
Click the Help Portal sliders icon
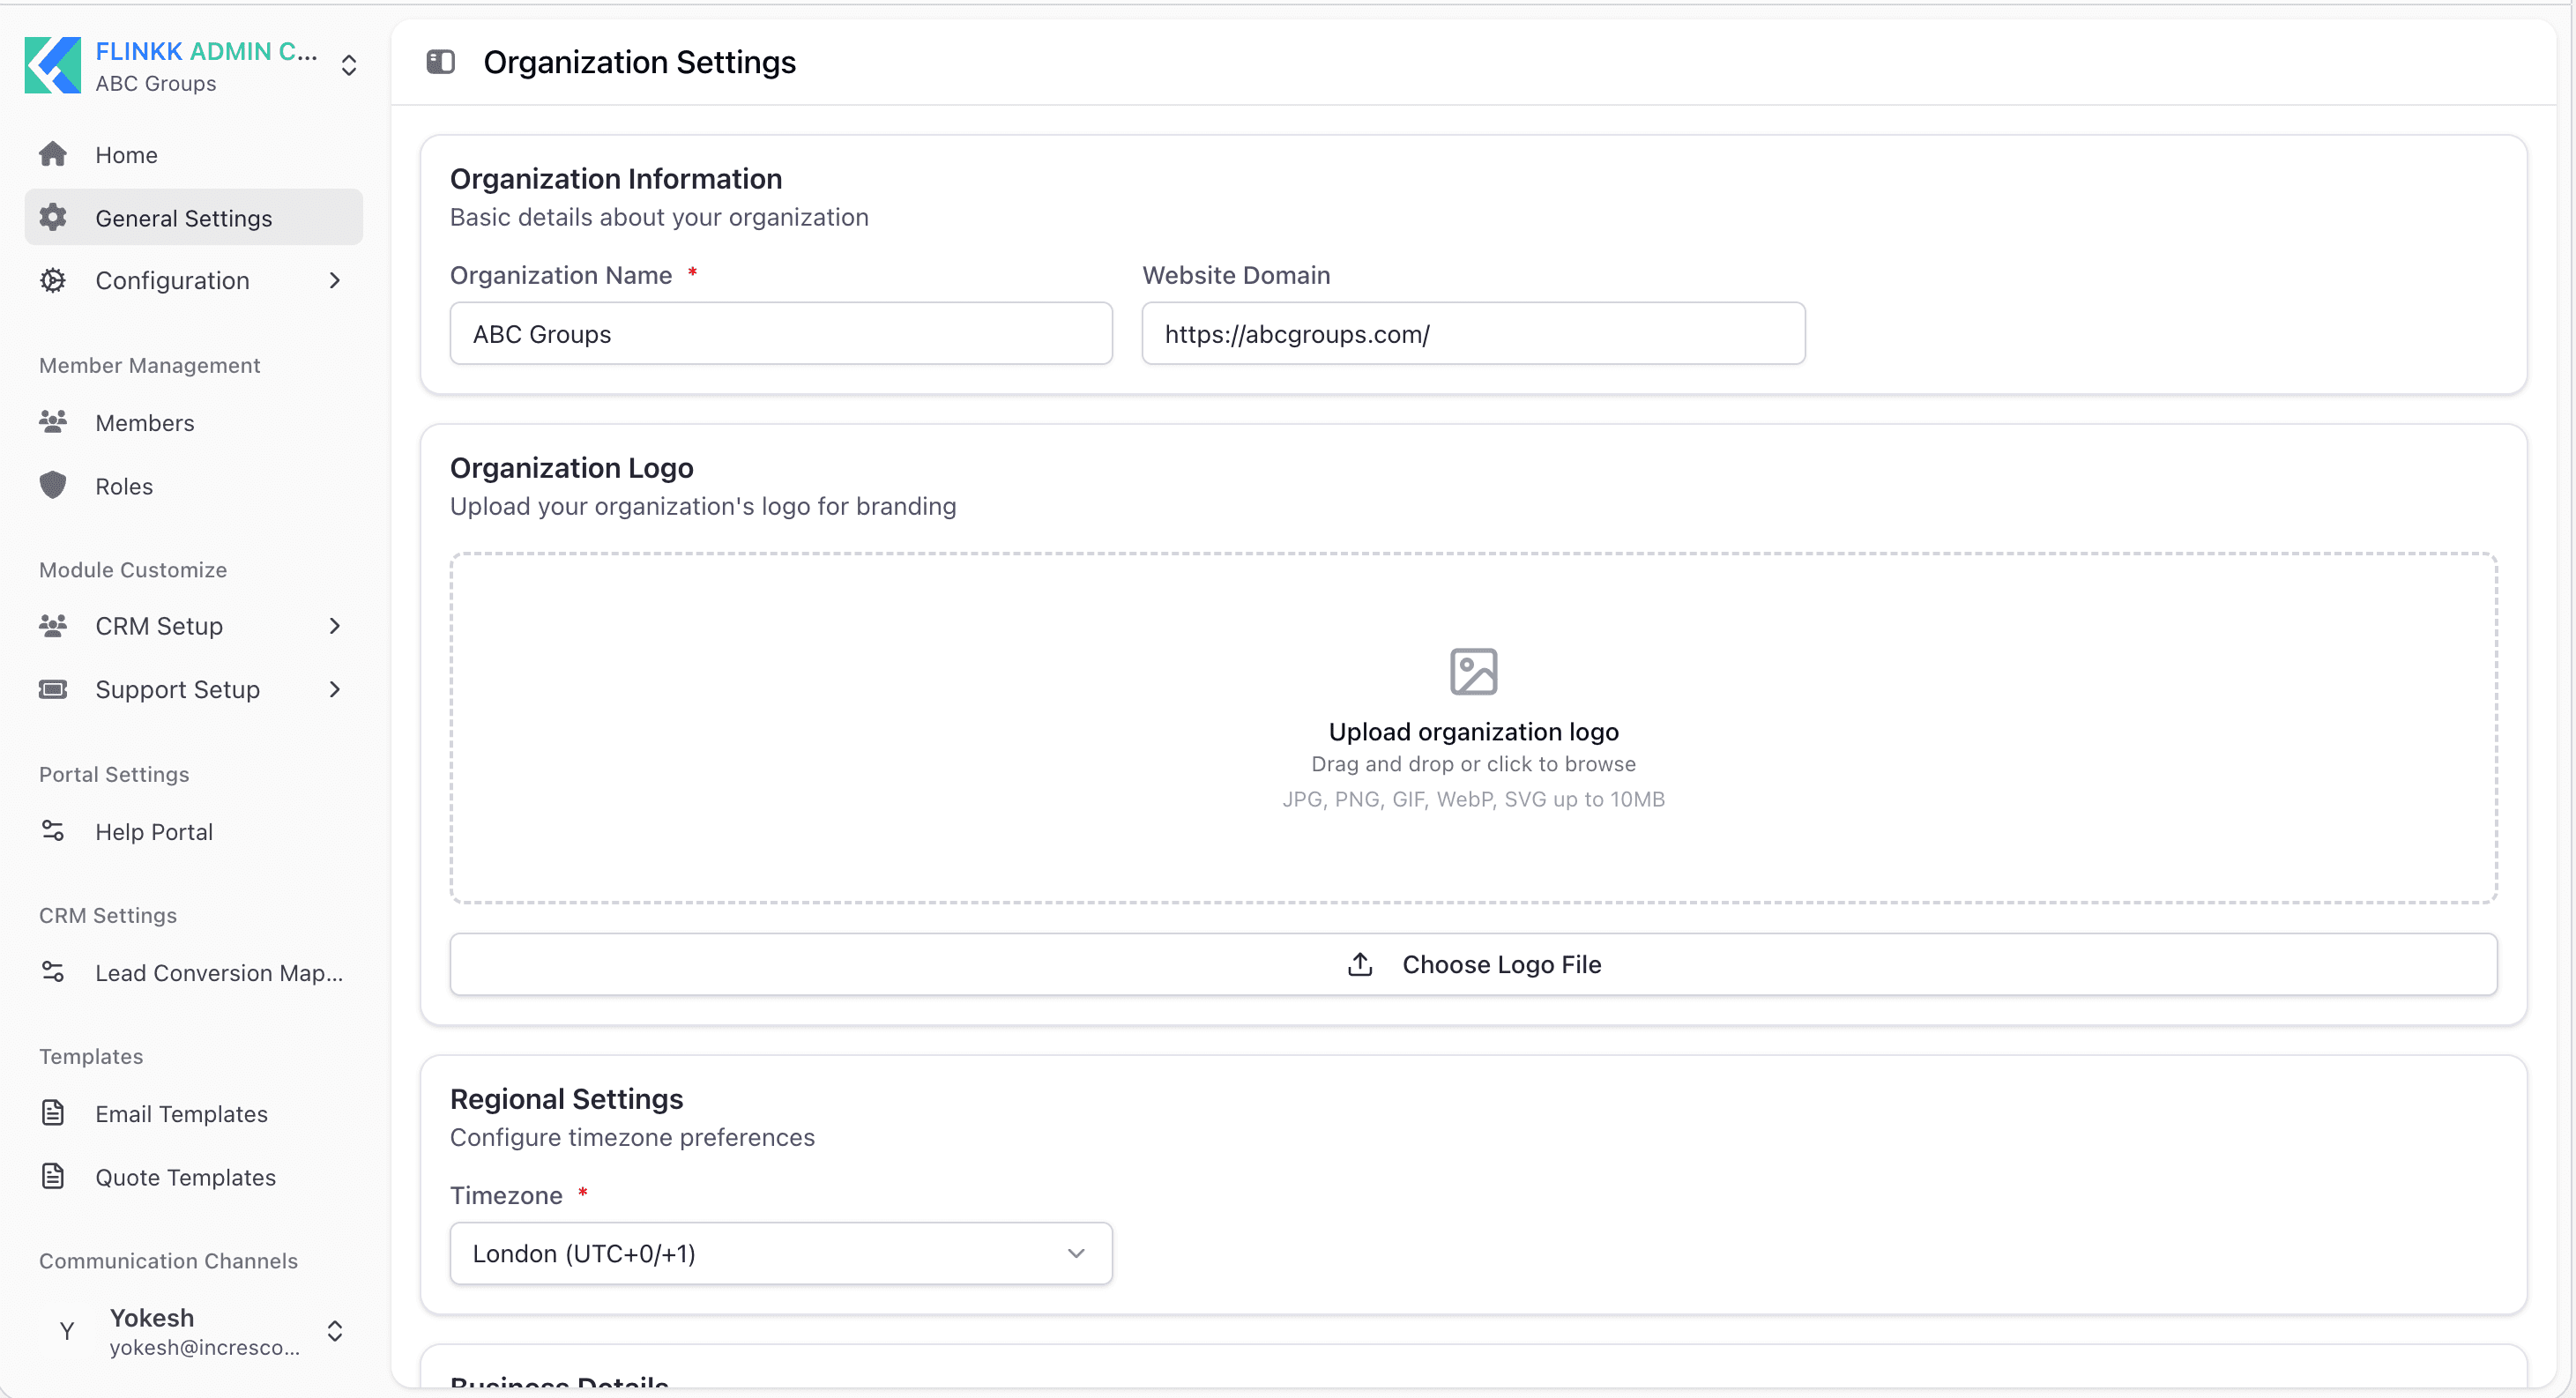53,831
